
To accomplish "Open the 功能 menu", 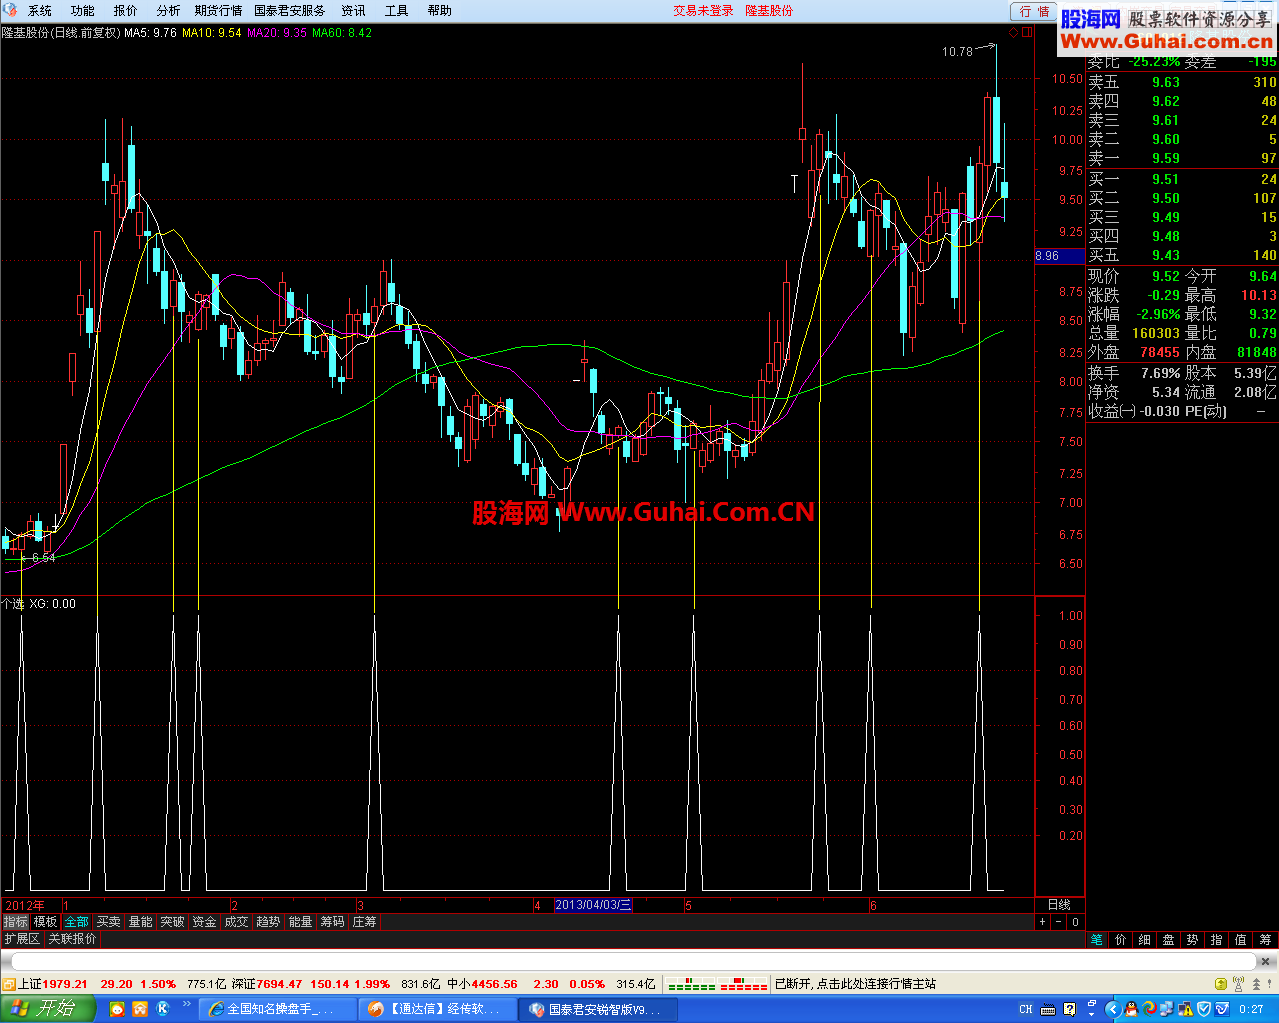I will [83, 10].
